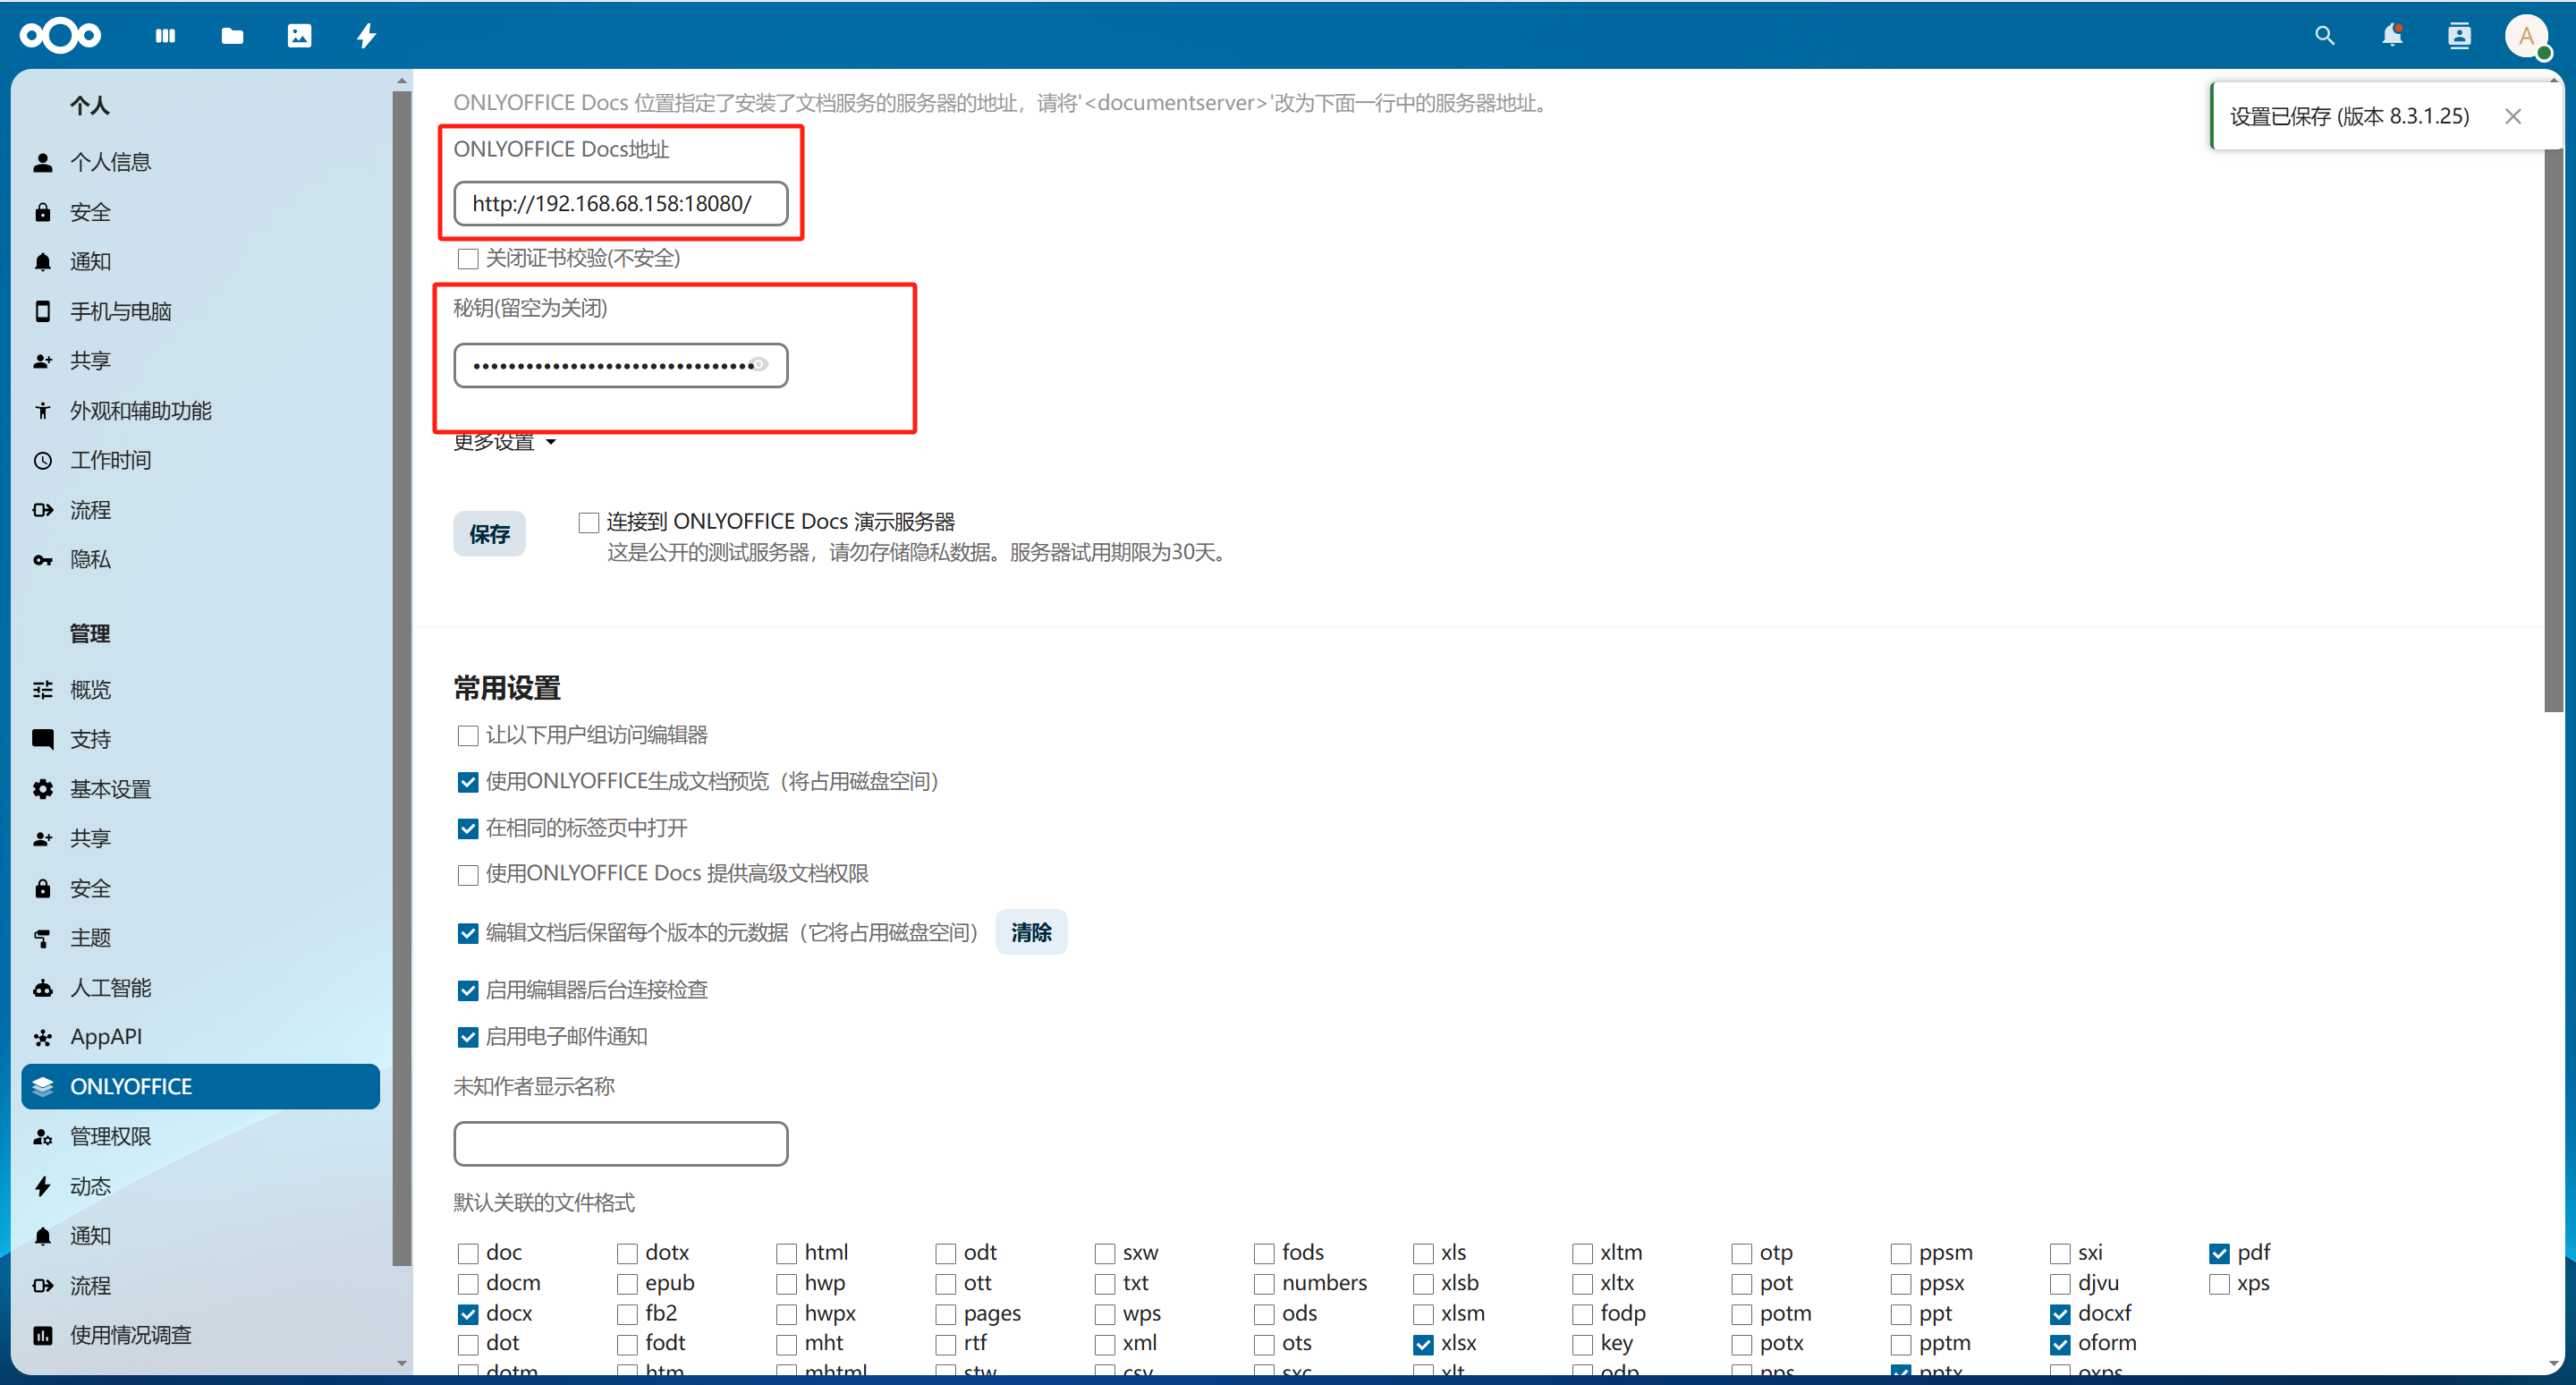
Task: Open the user avatar menu
Action: click(x=2526, y=36)
